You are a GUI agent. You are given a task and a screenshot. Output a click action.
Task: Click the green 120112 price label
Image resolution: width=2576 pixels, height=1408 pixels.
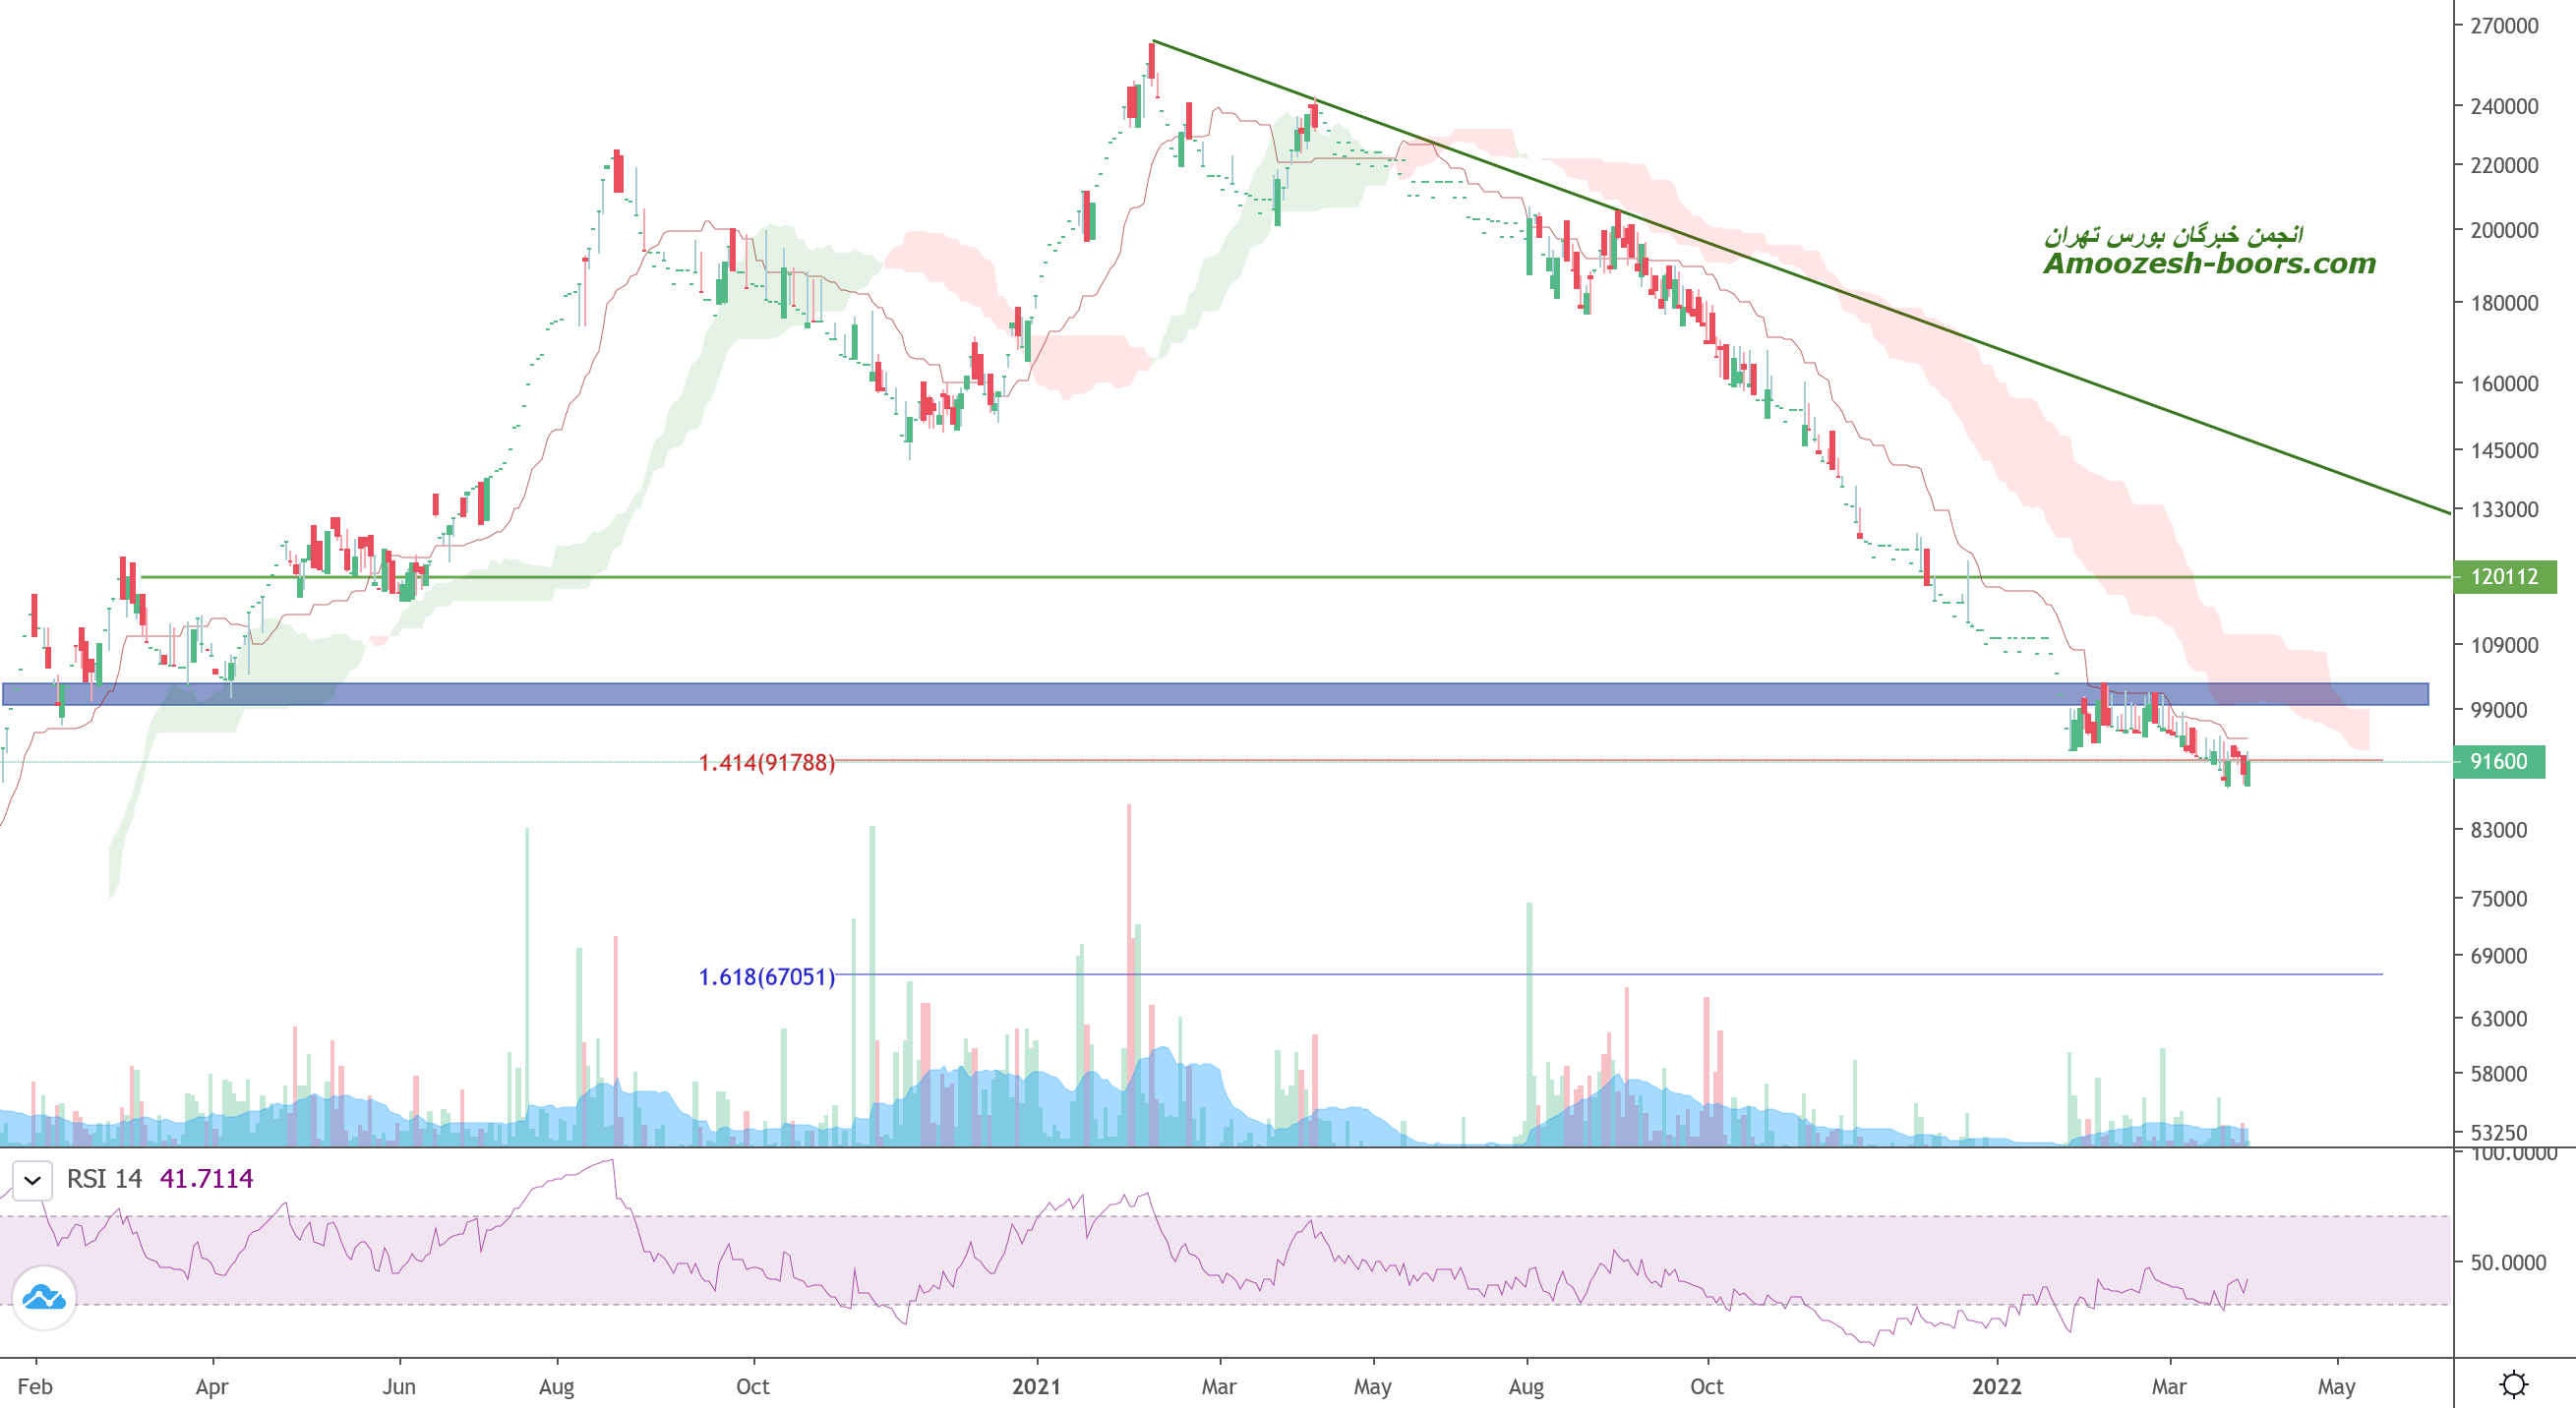point(2503,576)
